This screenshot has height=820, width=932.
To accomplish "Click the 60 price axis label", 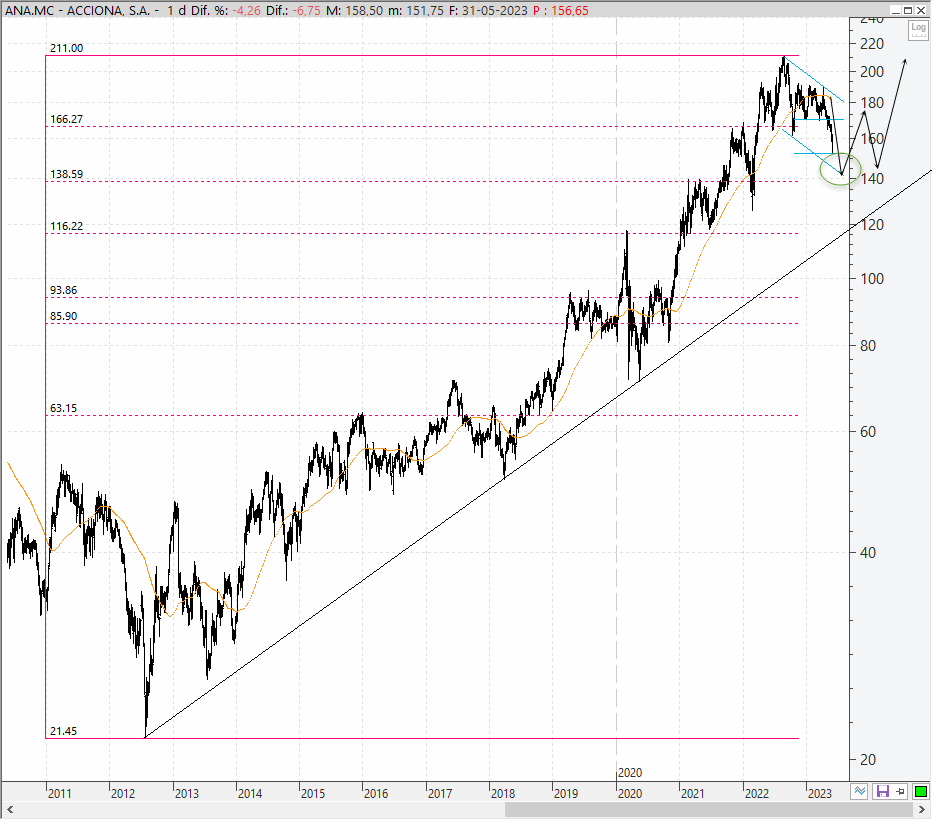I will pos(868,432).
